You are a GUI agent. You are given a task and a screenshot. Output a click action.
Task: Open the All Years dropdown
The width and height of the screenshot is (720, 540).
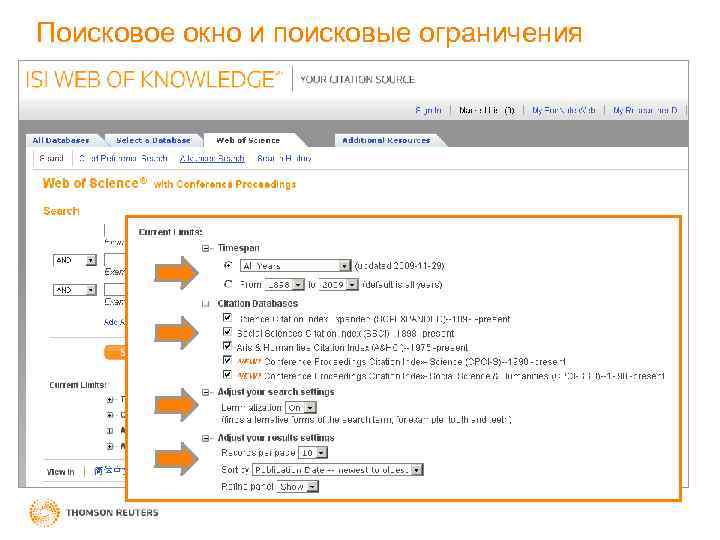[x=295, y=266]
